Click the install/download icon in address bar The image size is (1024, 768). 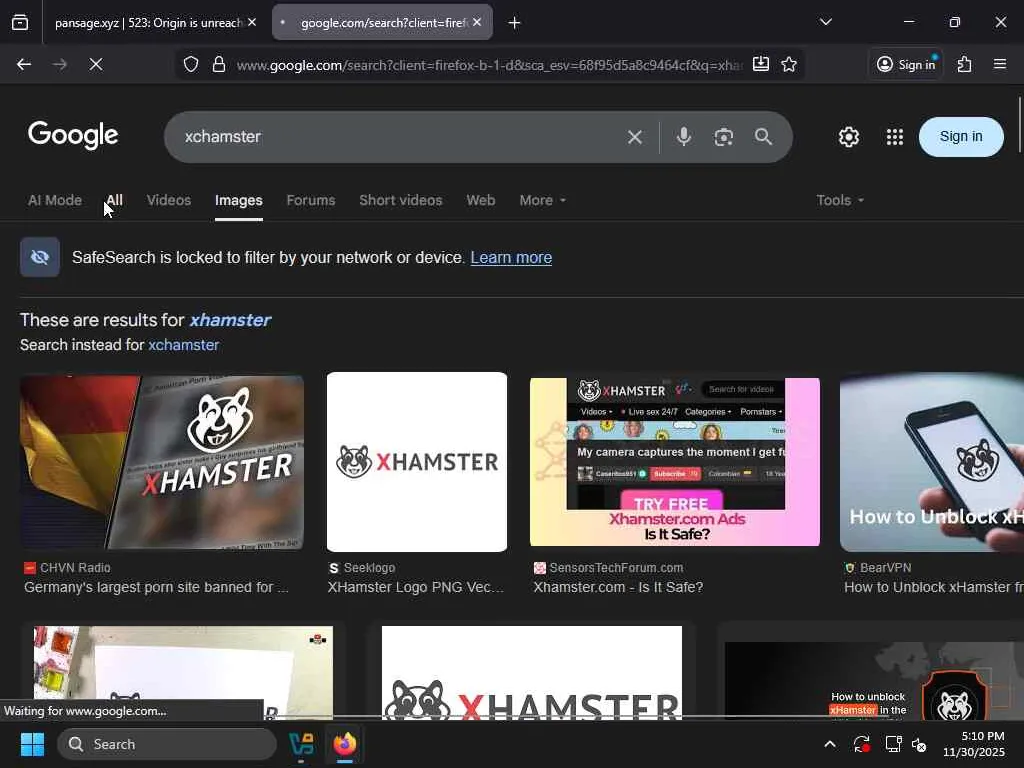click(x=761, y=64)
